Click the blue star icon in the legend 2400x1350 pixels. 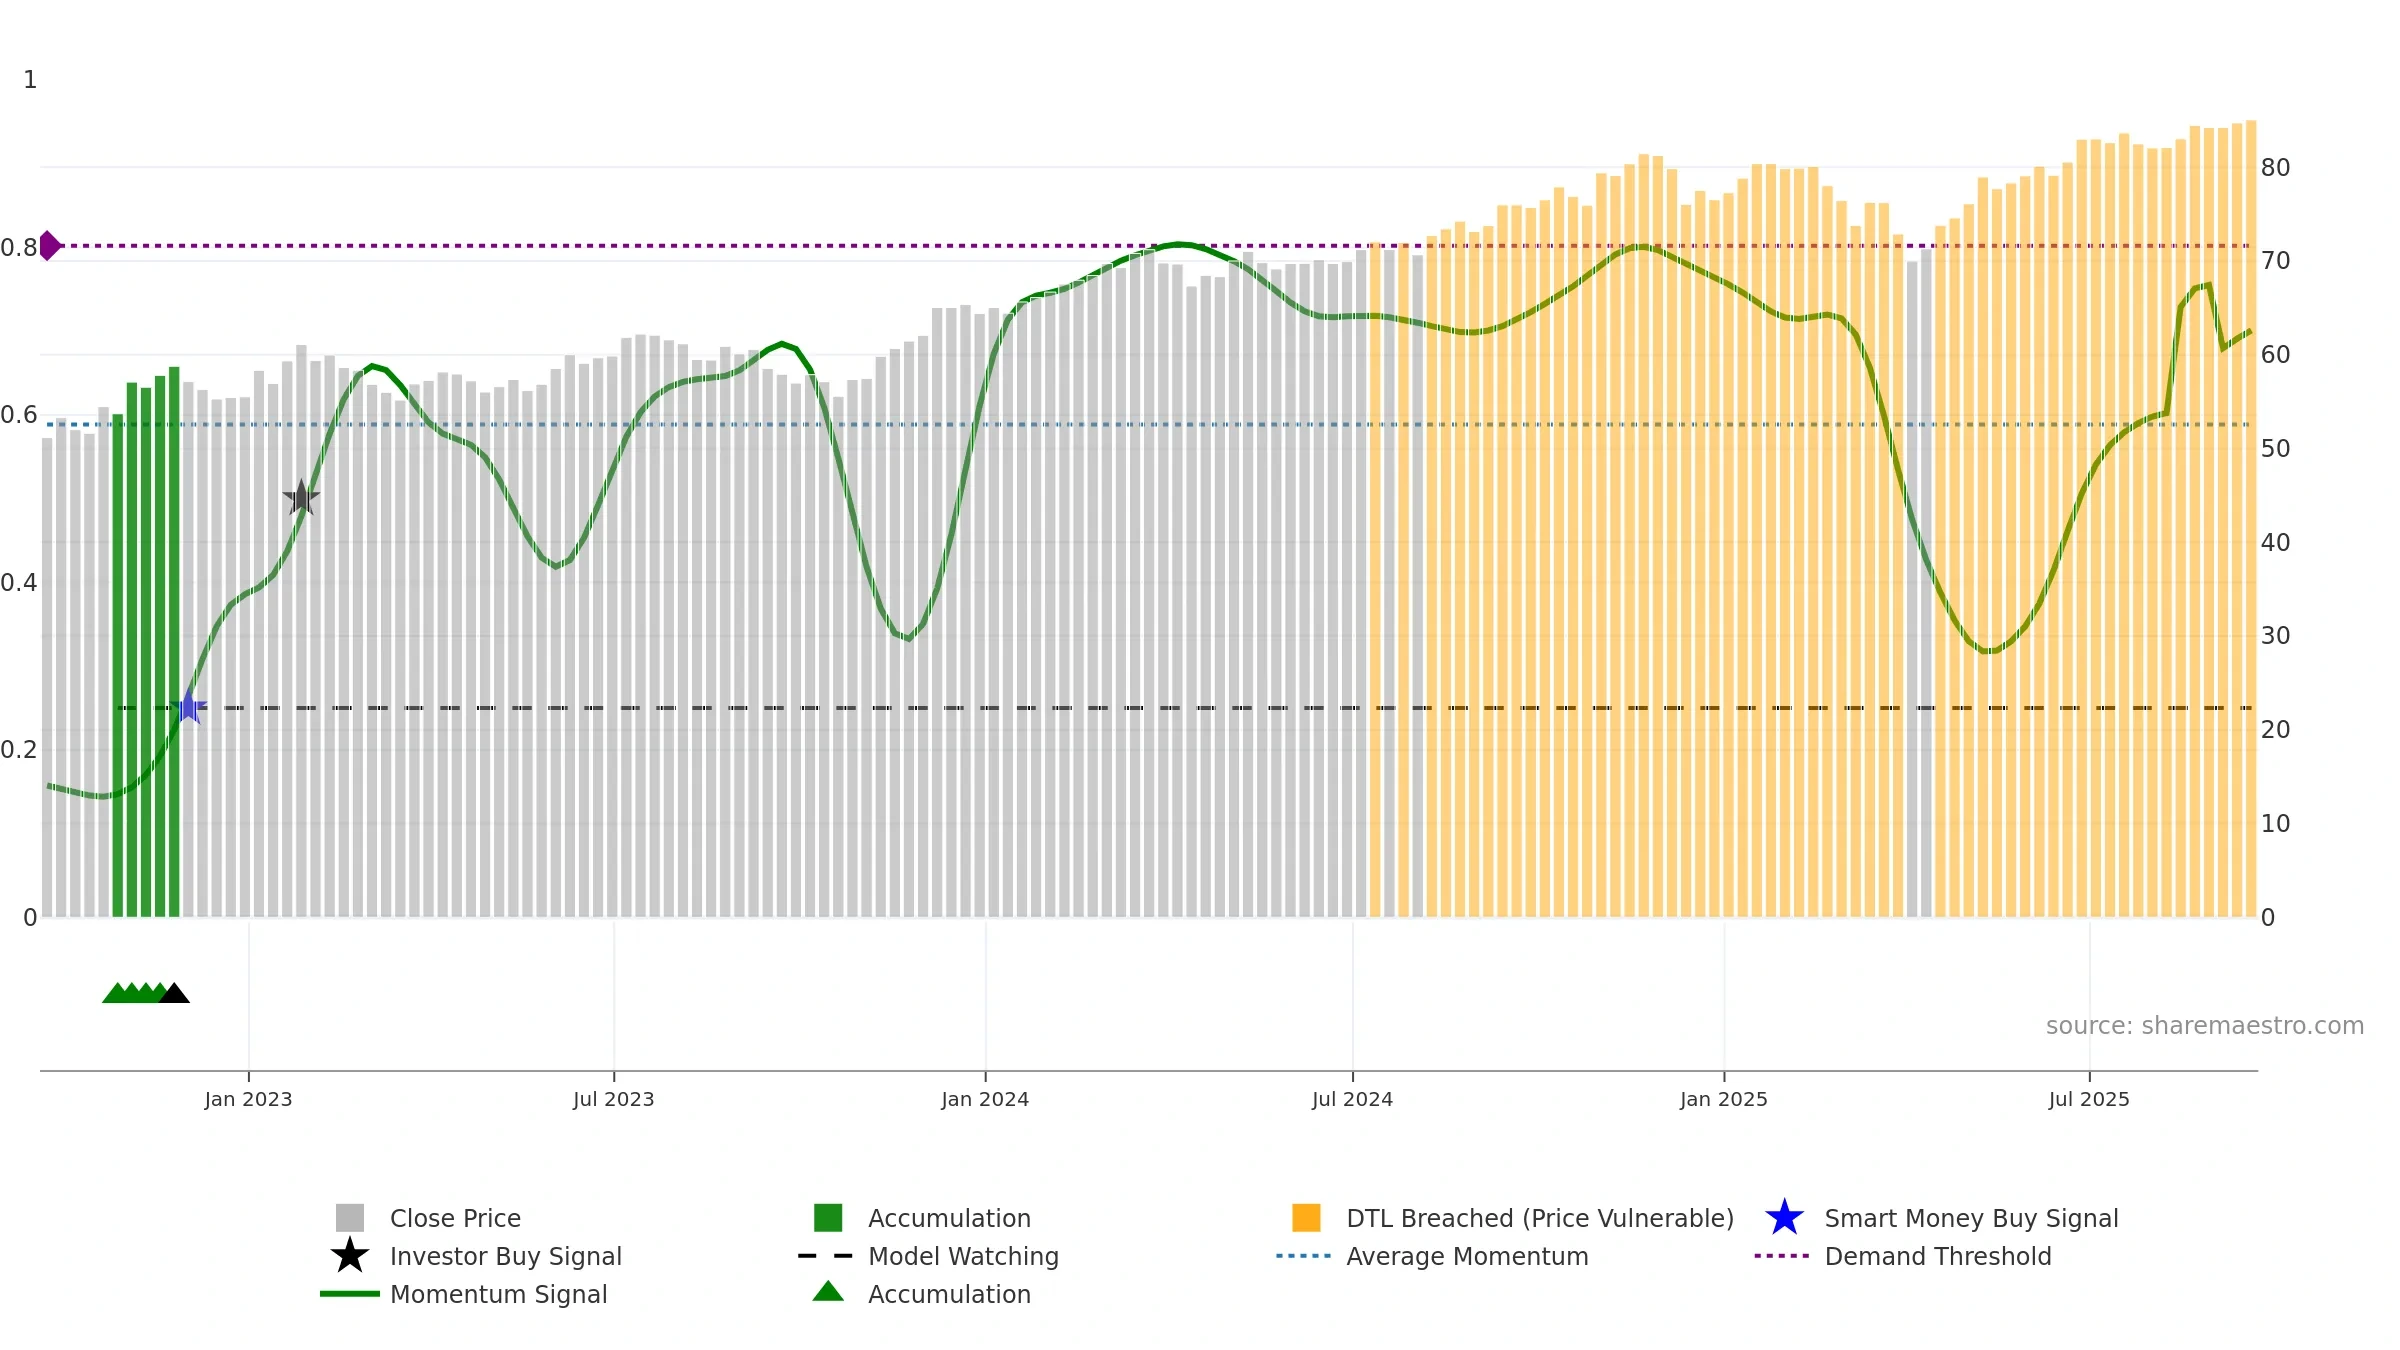coord(1784,1218)
